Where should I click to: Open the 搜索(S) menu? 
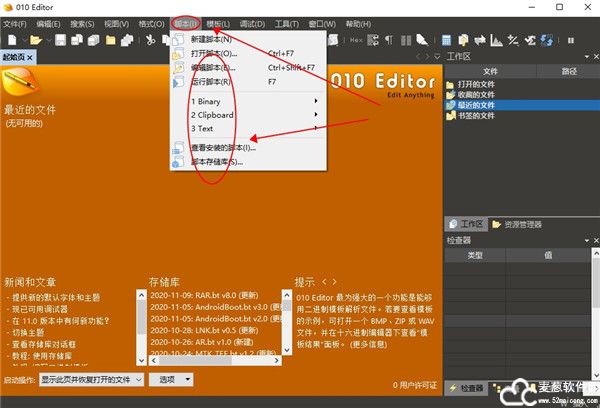point(82,24)
